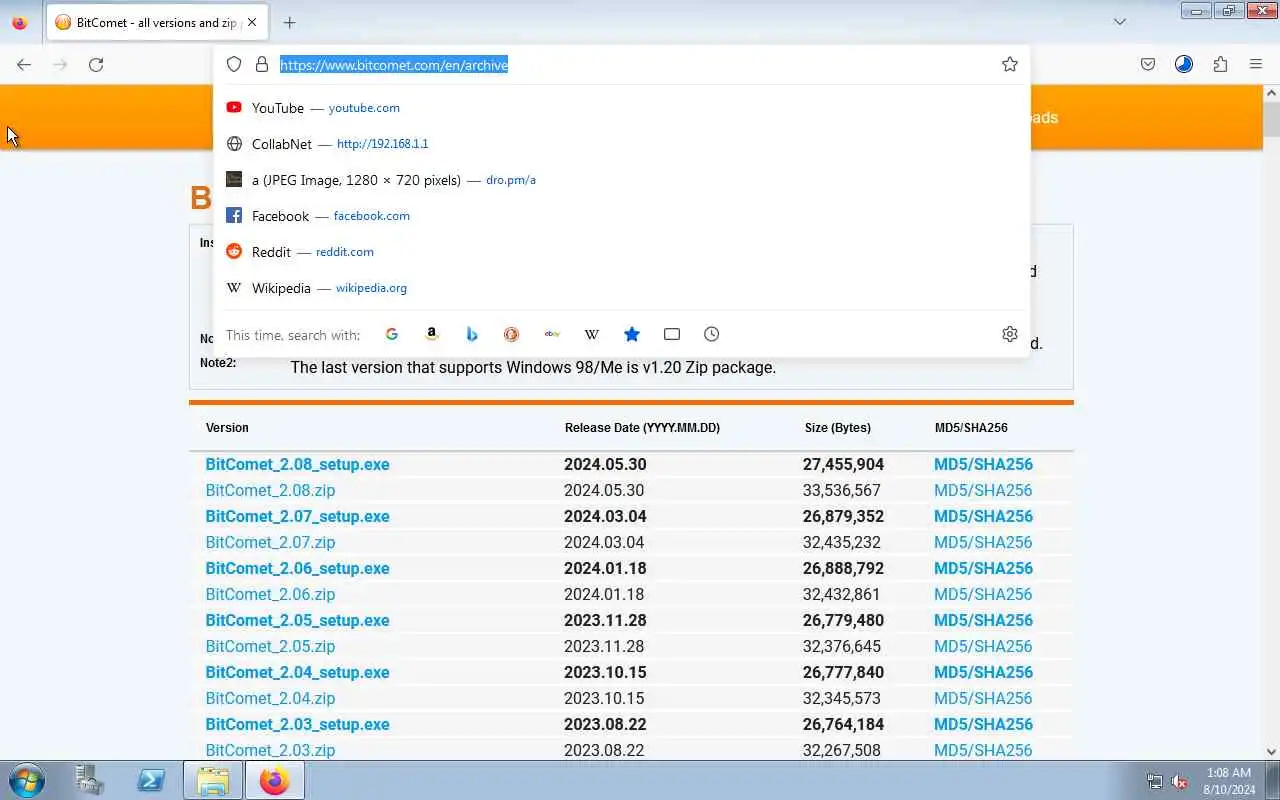Search history this time

click(712, 334)
